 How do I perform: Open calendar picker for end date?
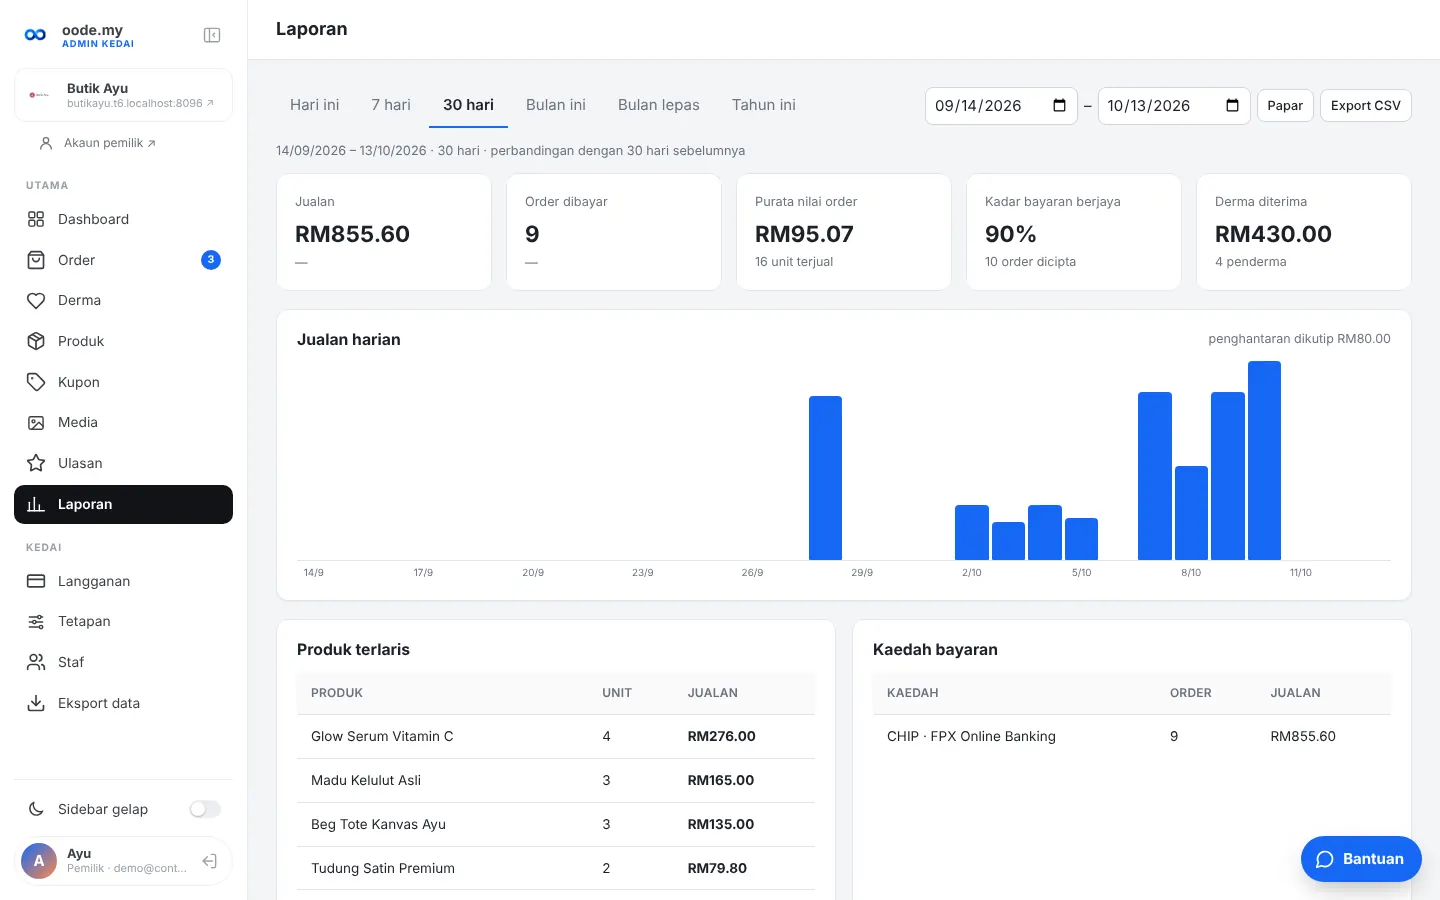[x=1232, y=105]
